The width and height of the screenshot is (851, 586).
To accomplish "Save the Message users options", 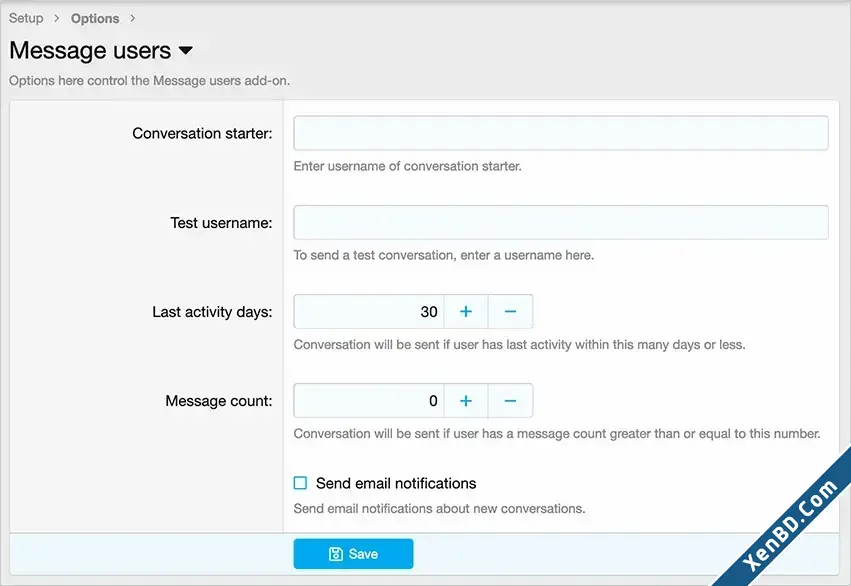I will (353, 554).
